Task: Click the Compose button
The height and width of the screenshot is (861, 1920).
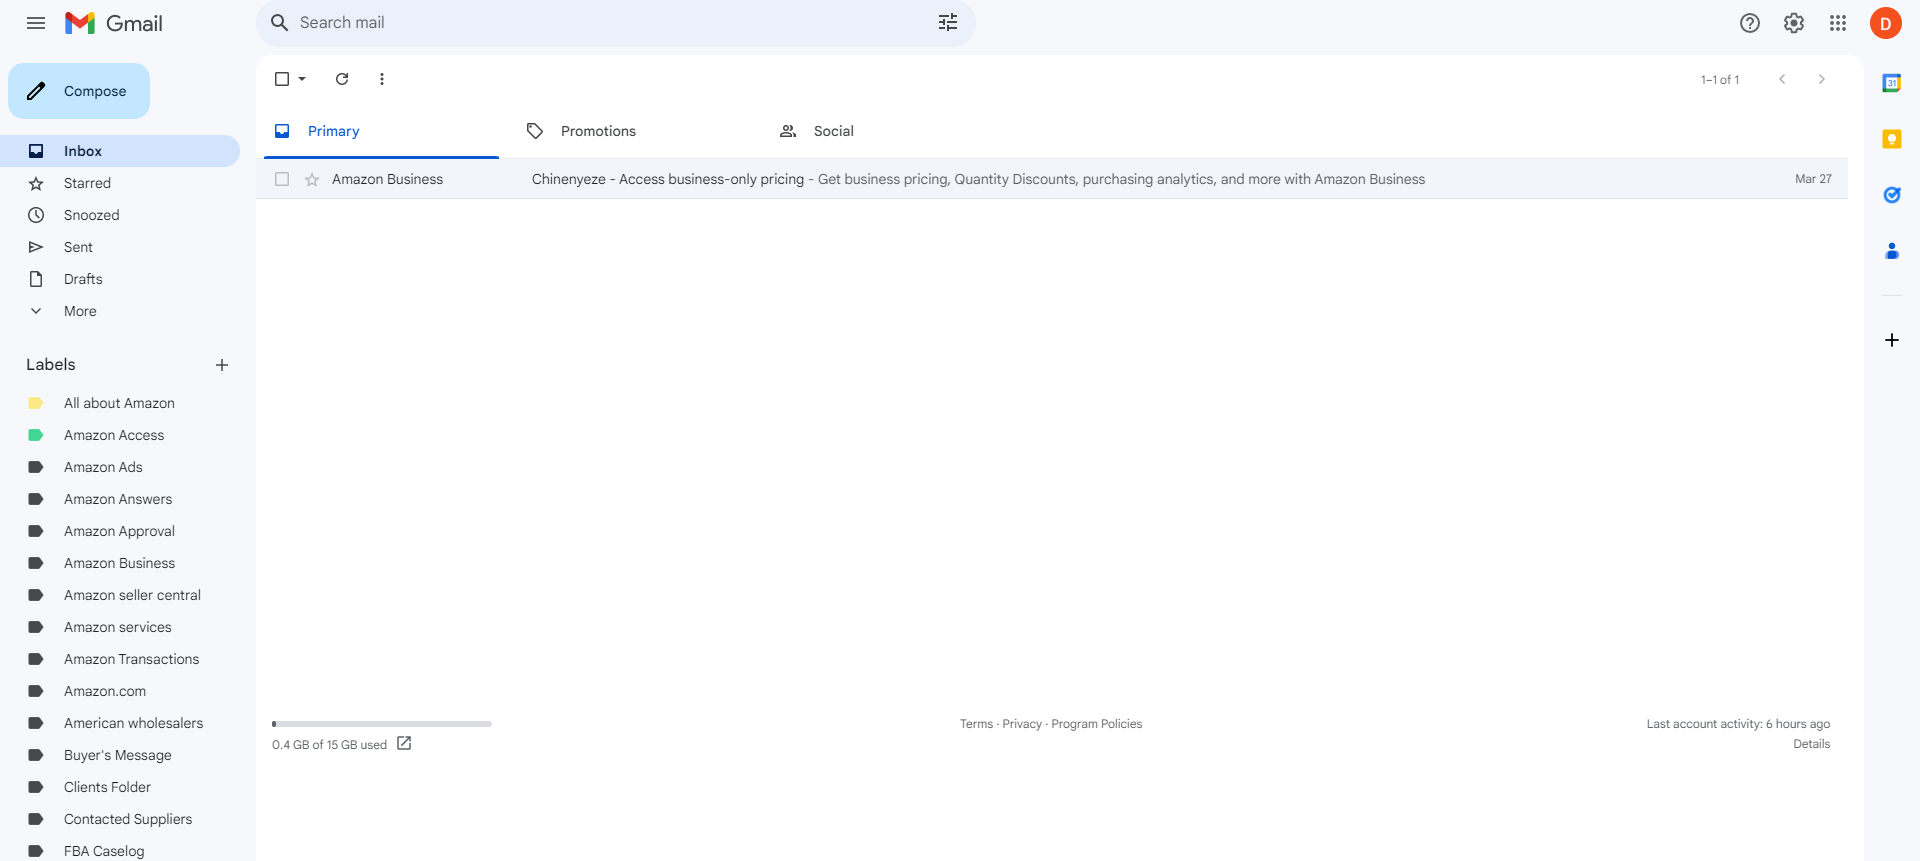Action: [79, 91]
